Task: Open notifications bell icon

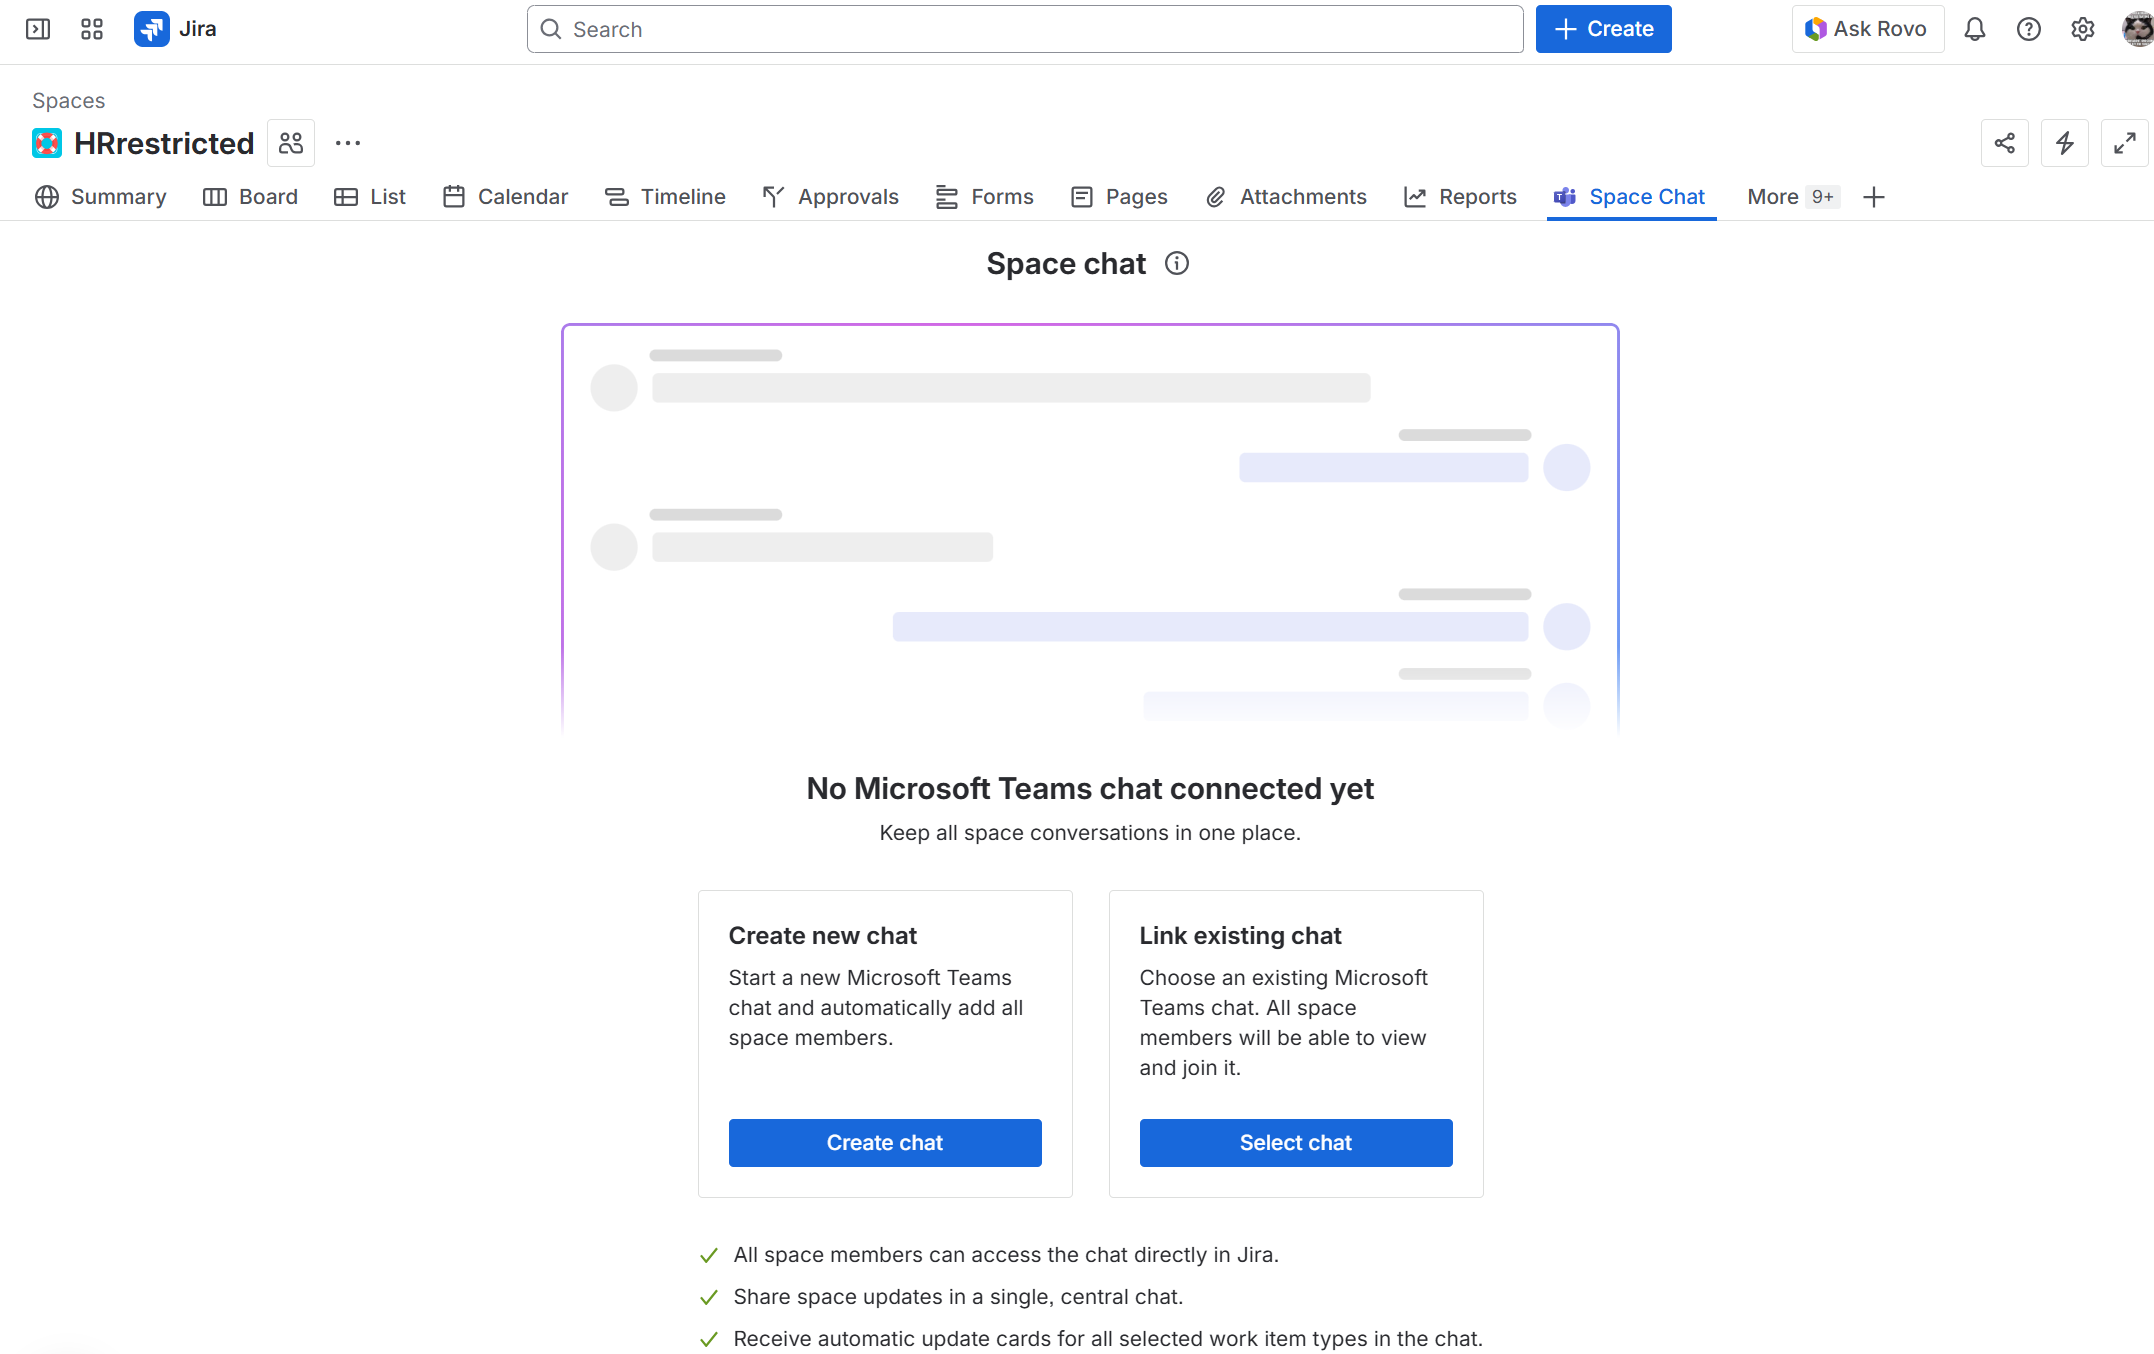Action: pyautogui.click(x=1974, y=29)
